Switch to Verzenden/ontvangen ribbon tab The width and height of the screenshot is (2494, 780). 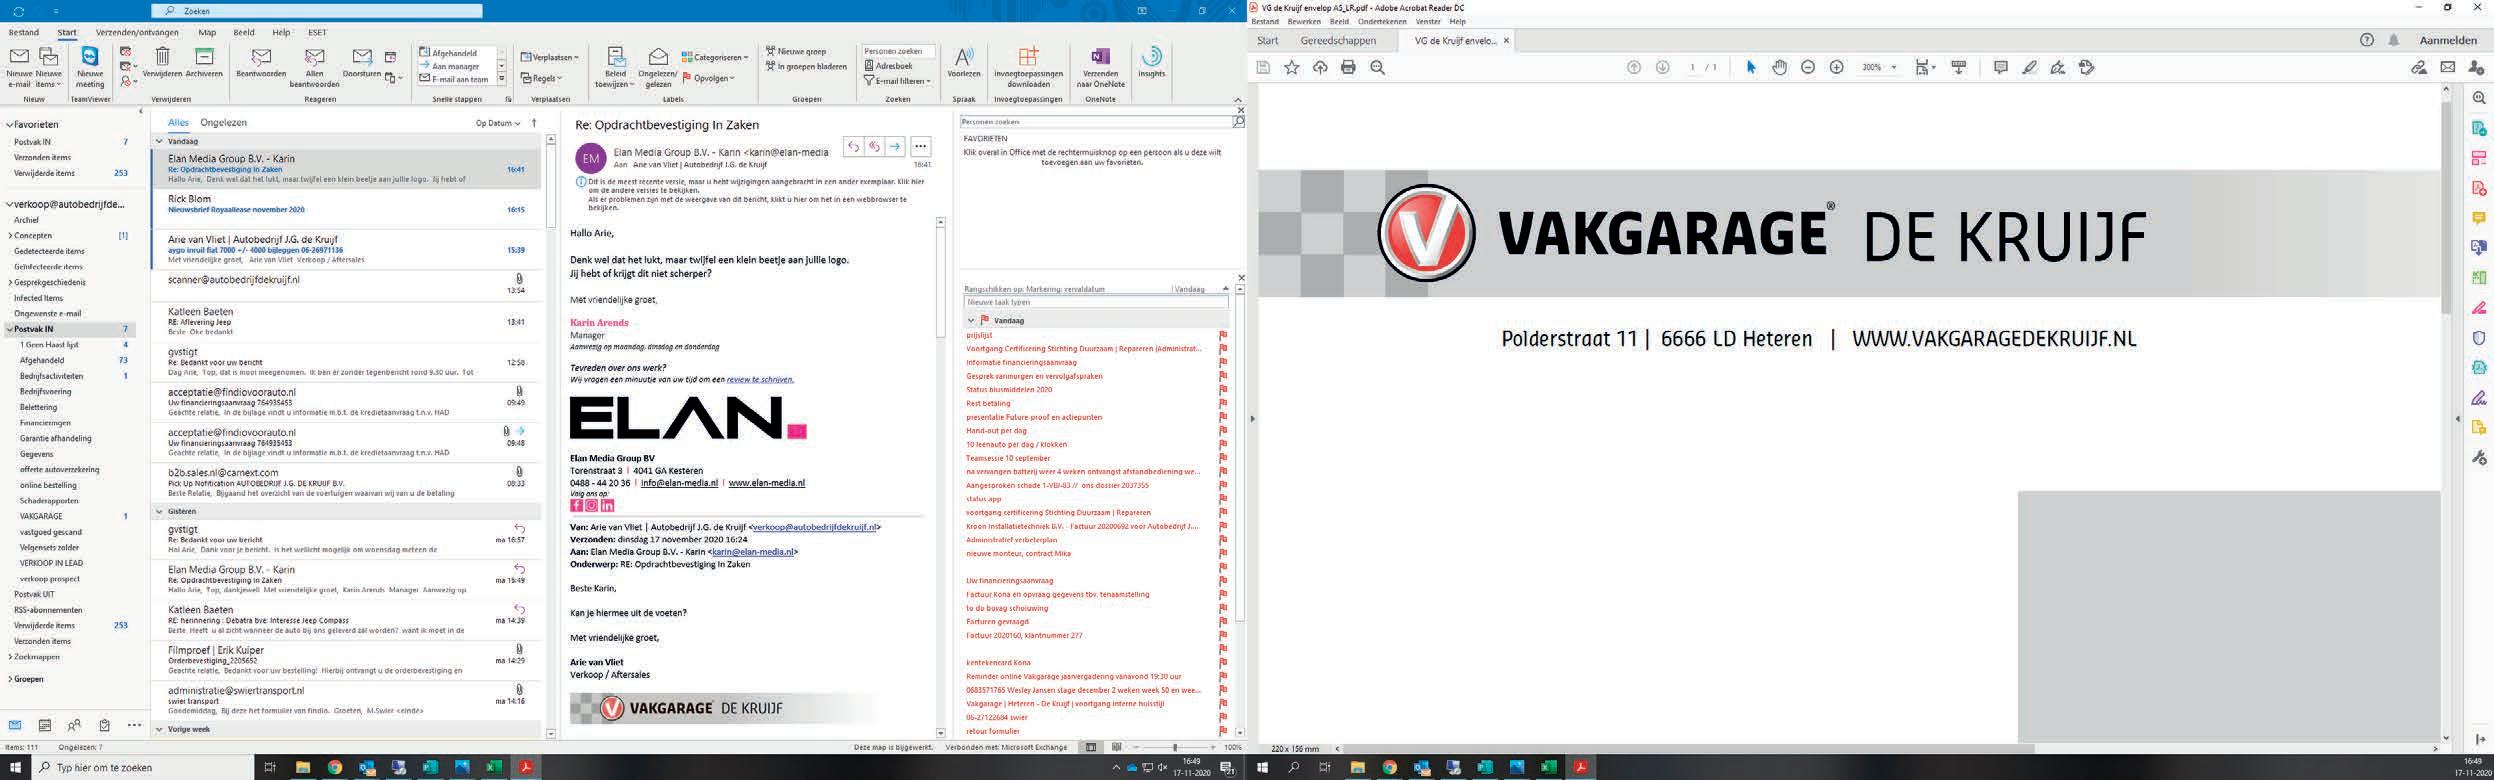[137, 32]
